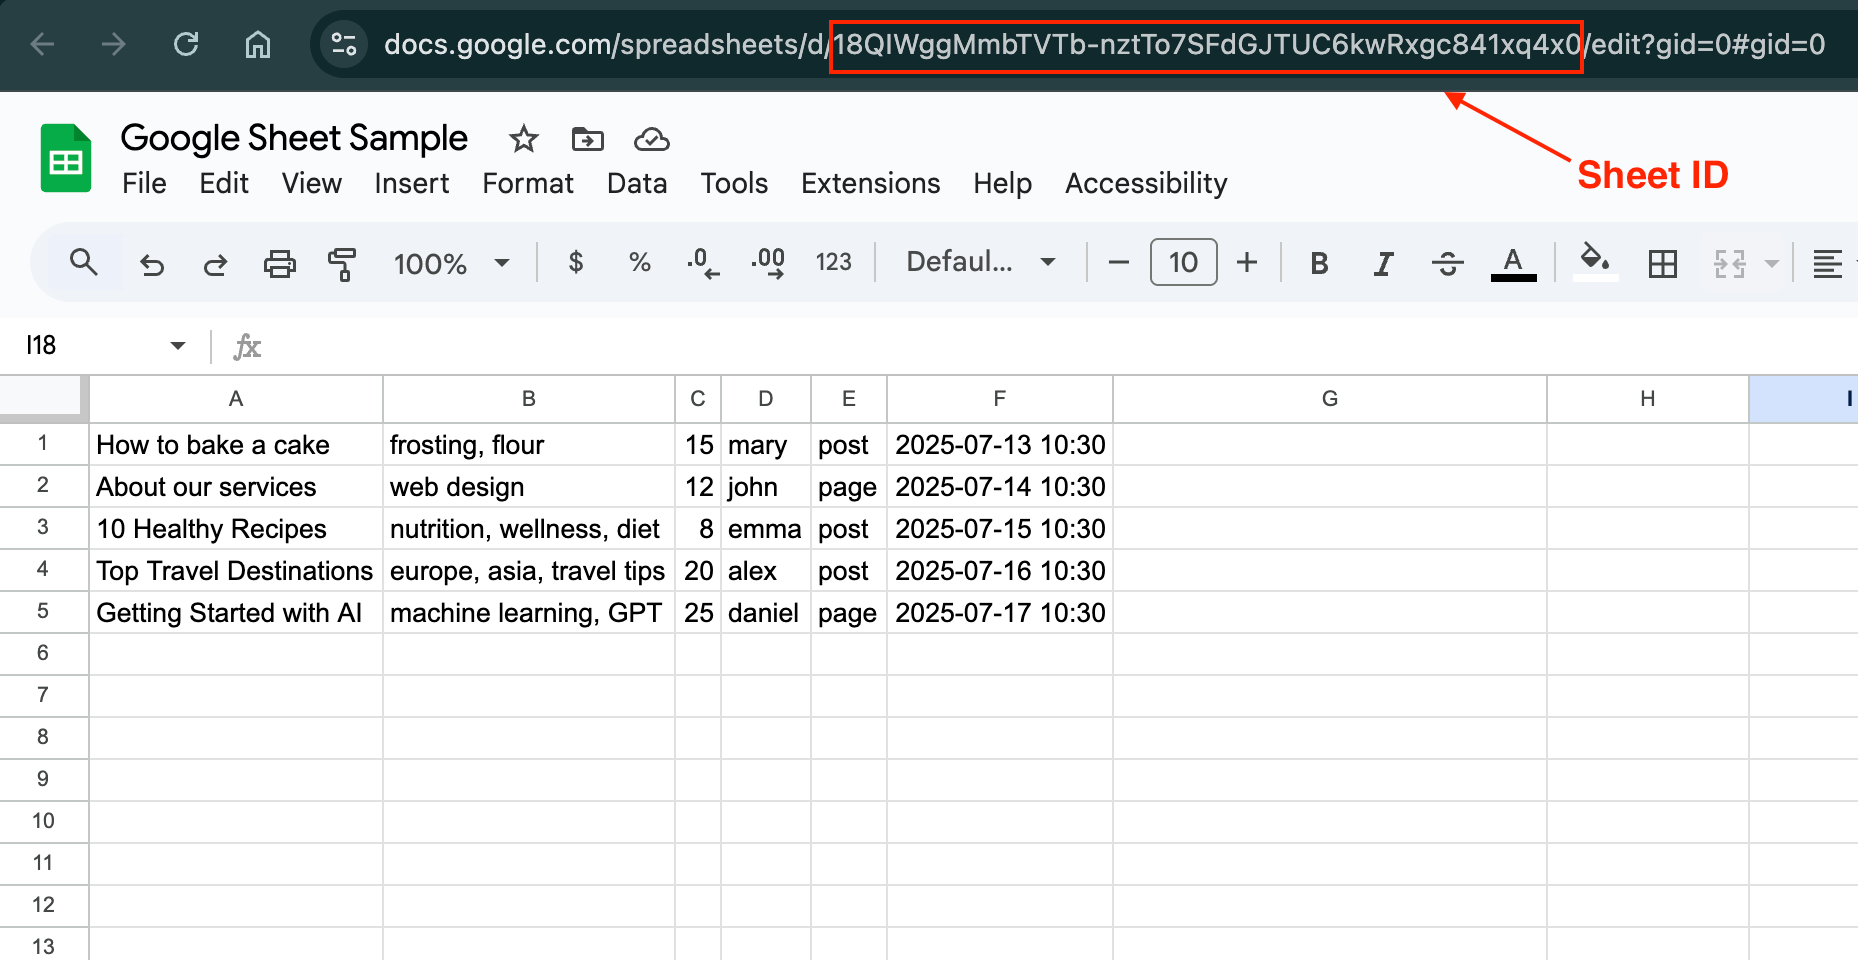Open the Help menu
Viewport: 1858px width, 960px height.
[1003, 183]
